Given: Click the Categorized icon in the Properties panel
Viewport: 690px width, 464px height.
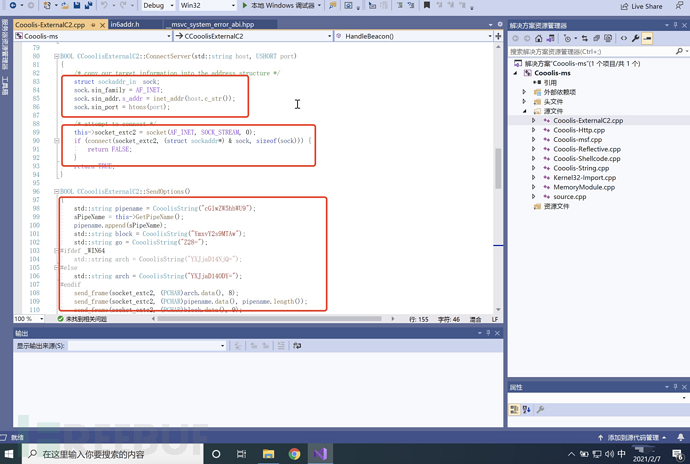Looking at the screenshot, I should (514, 410).
